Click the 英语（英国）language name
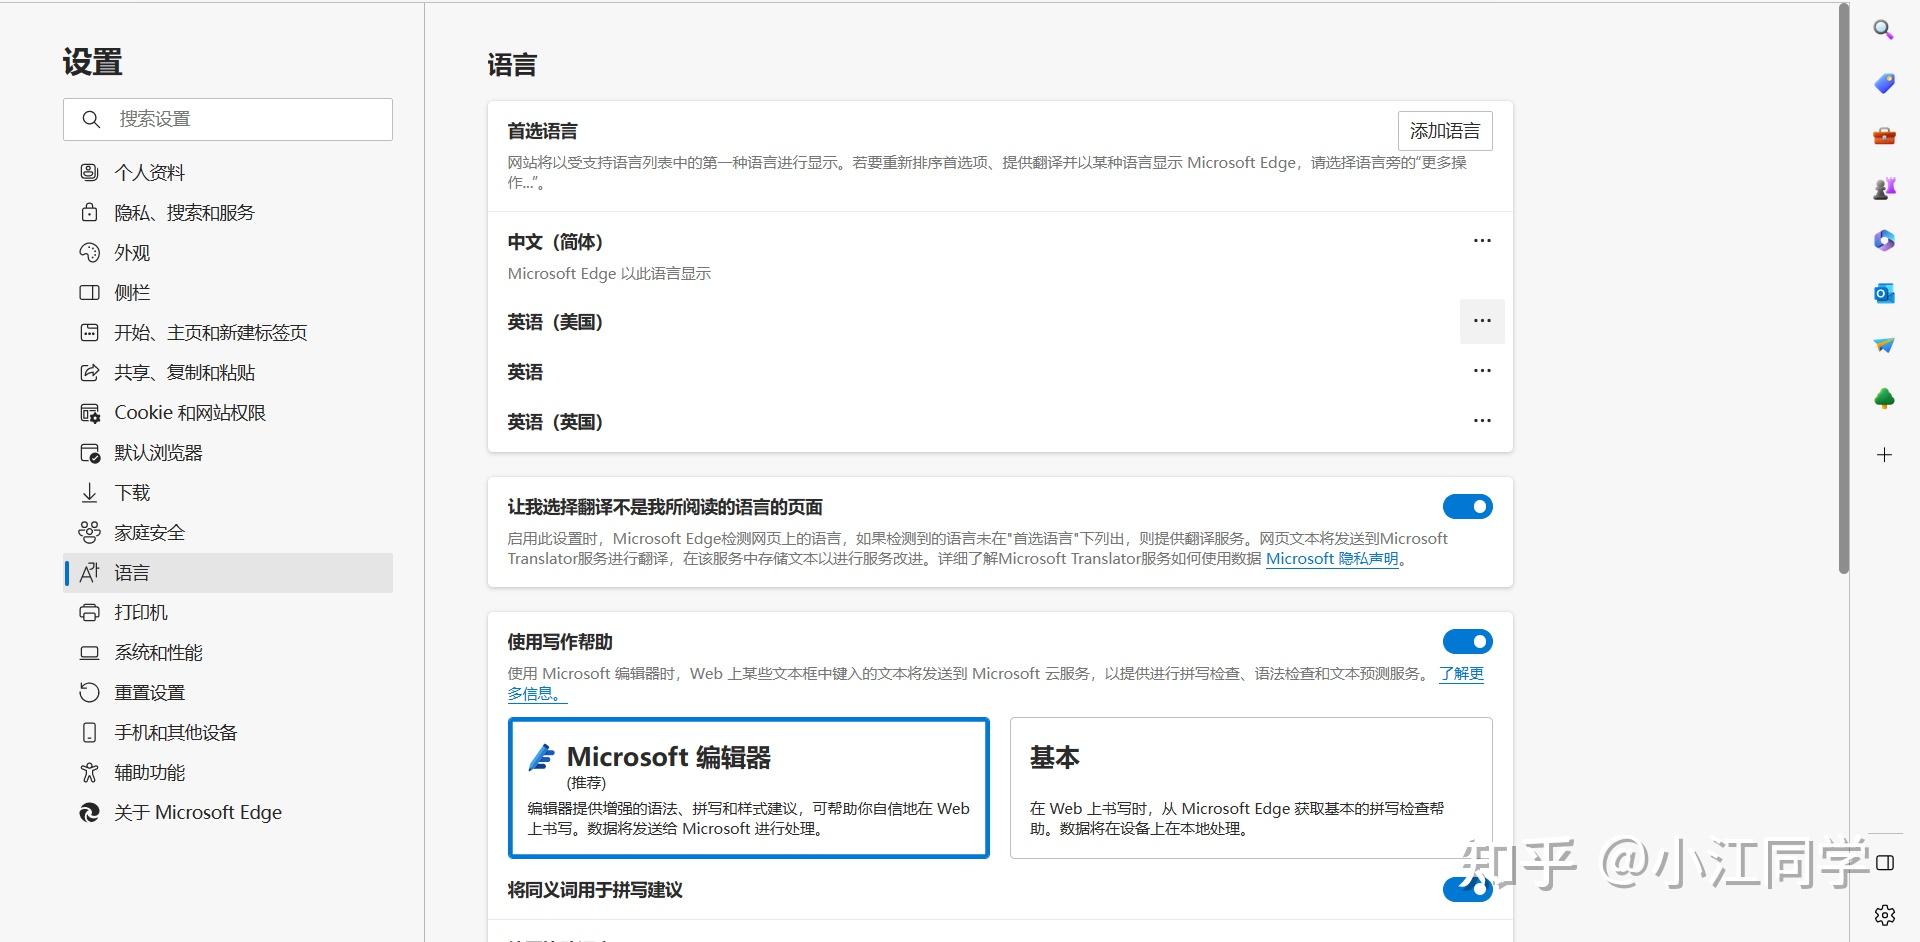This screenshot has height=942, width=1920. click(x=555, y=422)
